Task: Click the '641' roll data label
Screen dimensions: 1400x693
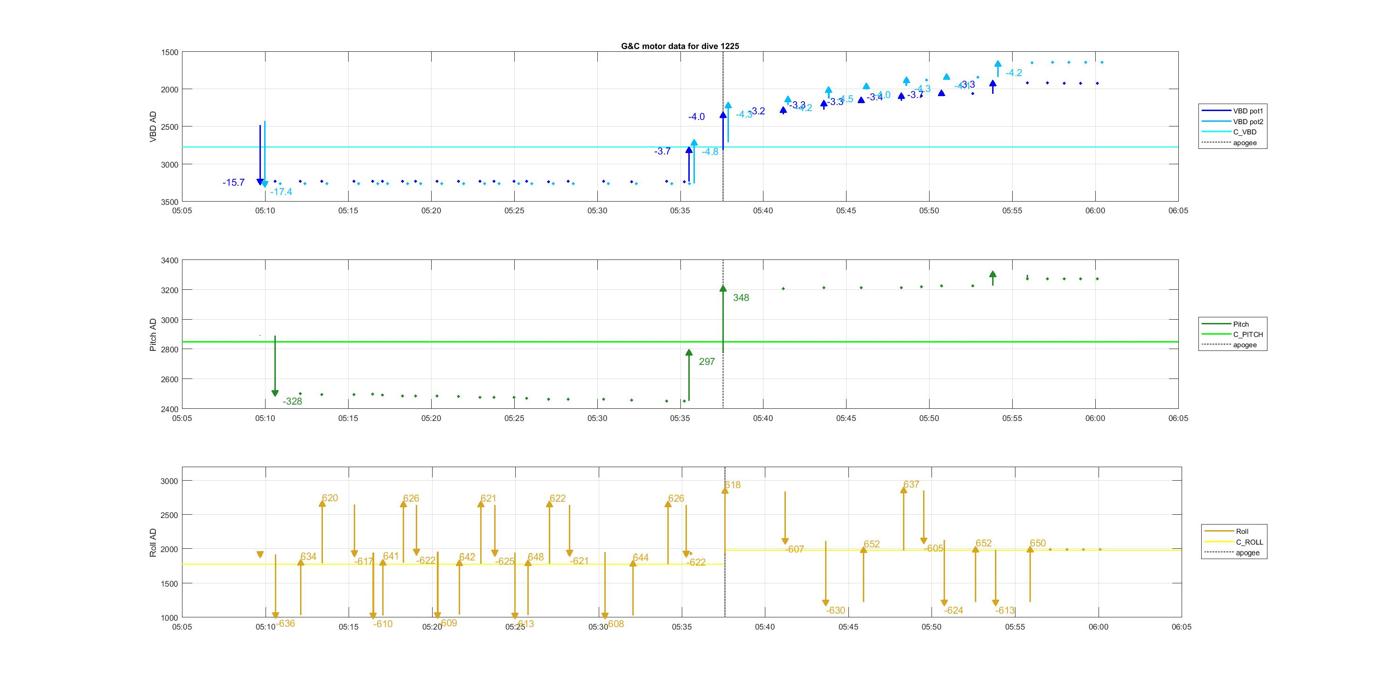Action: point(391,556)
